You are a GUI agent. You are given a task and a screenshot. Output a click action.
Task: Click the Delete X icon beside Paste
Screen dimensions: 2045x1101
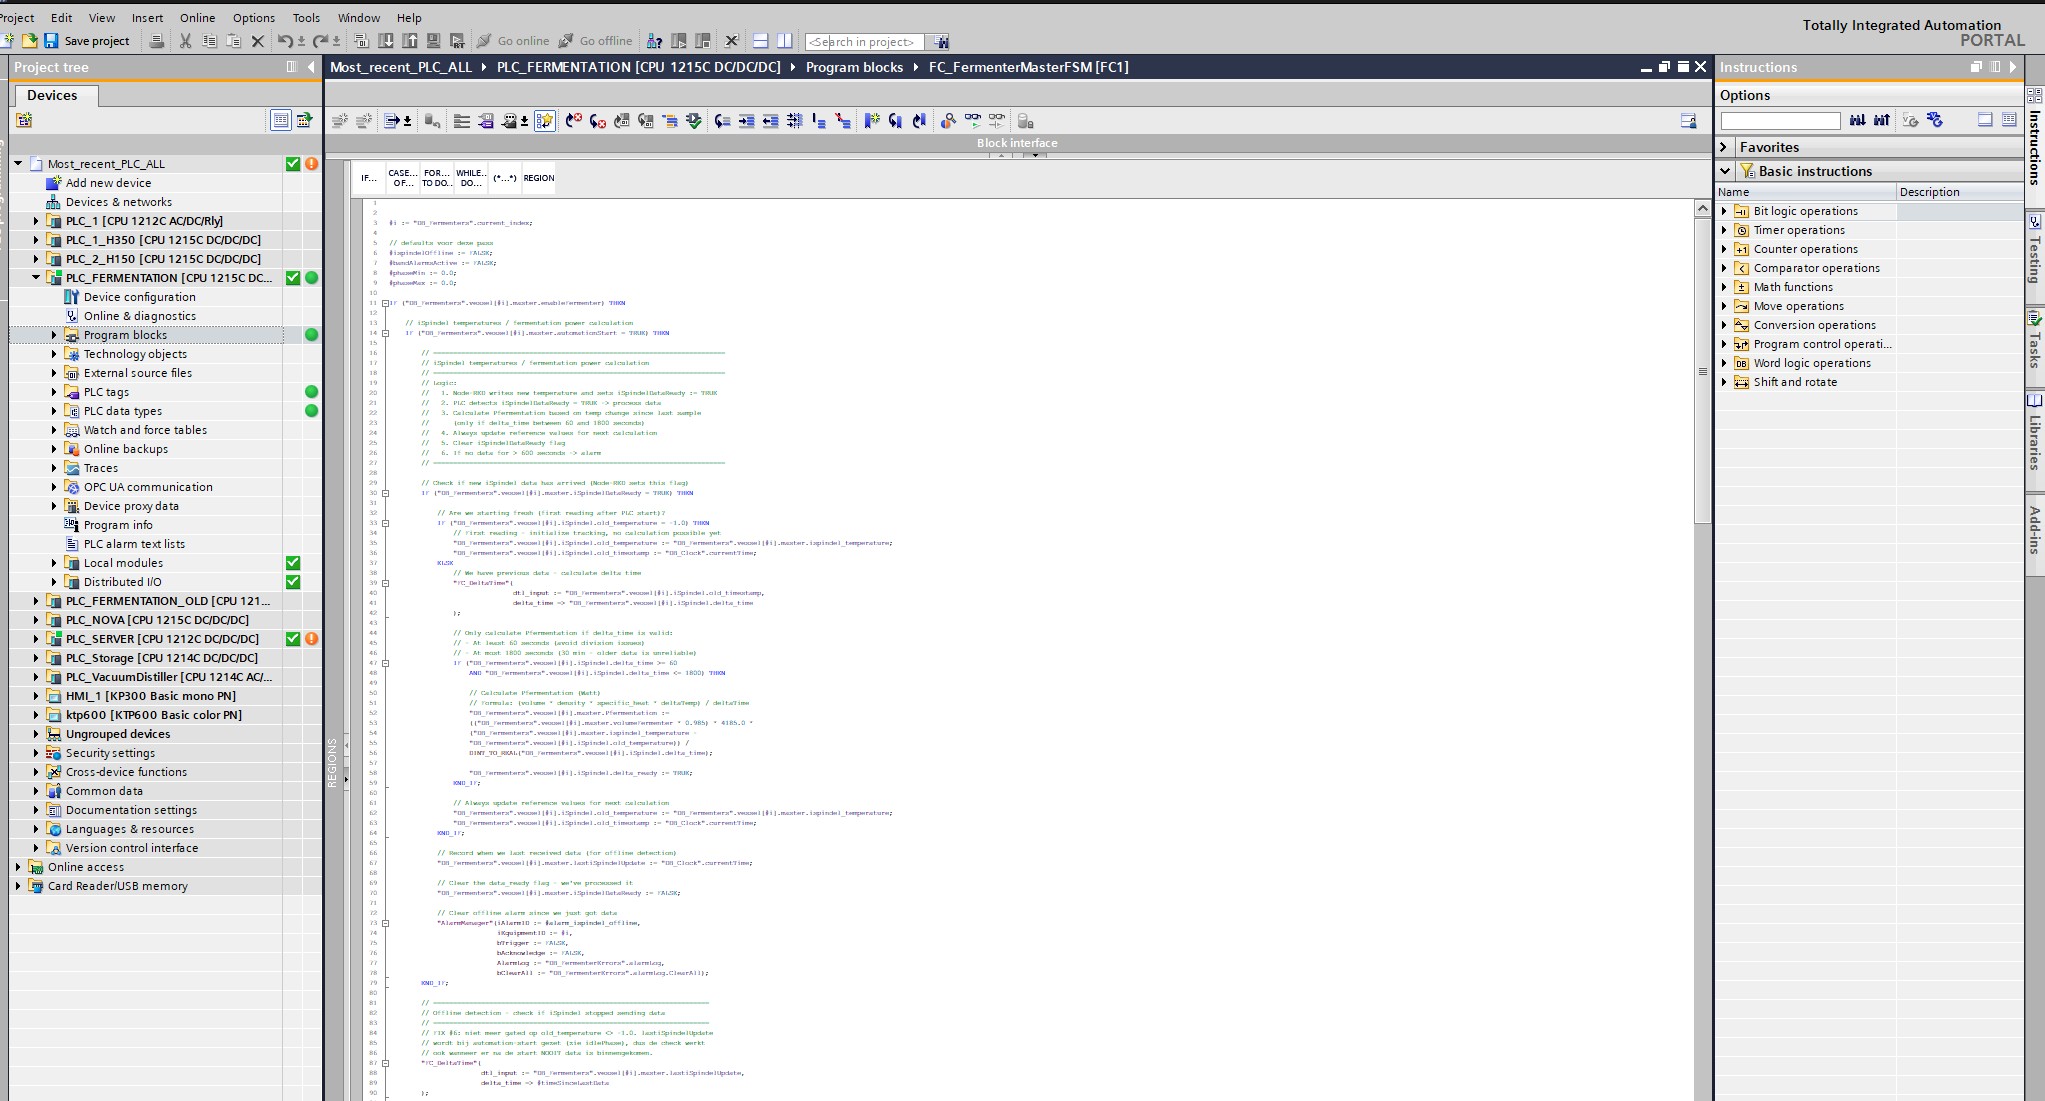click(x=257, y=41)
